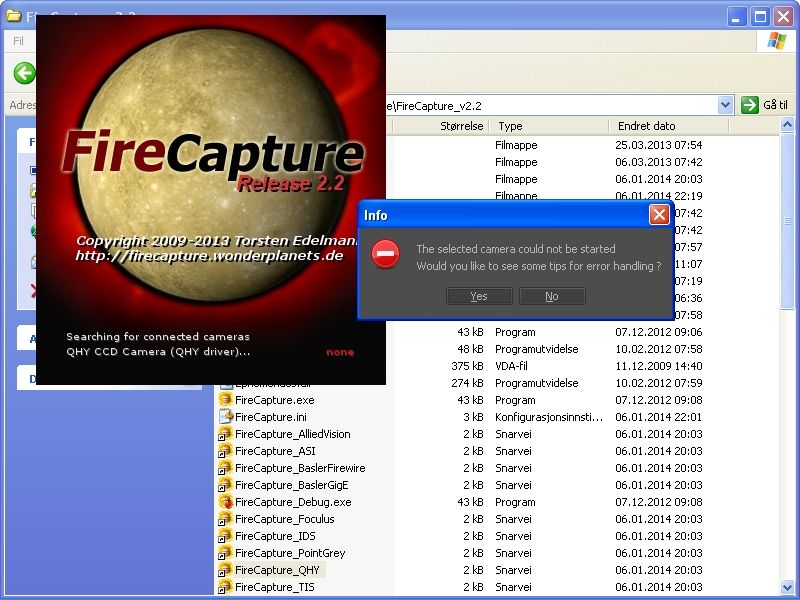This screenshot has width=800, height=600.
Task: Click the 'Gå til' button label
Action: (775, 105)
